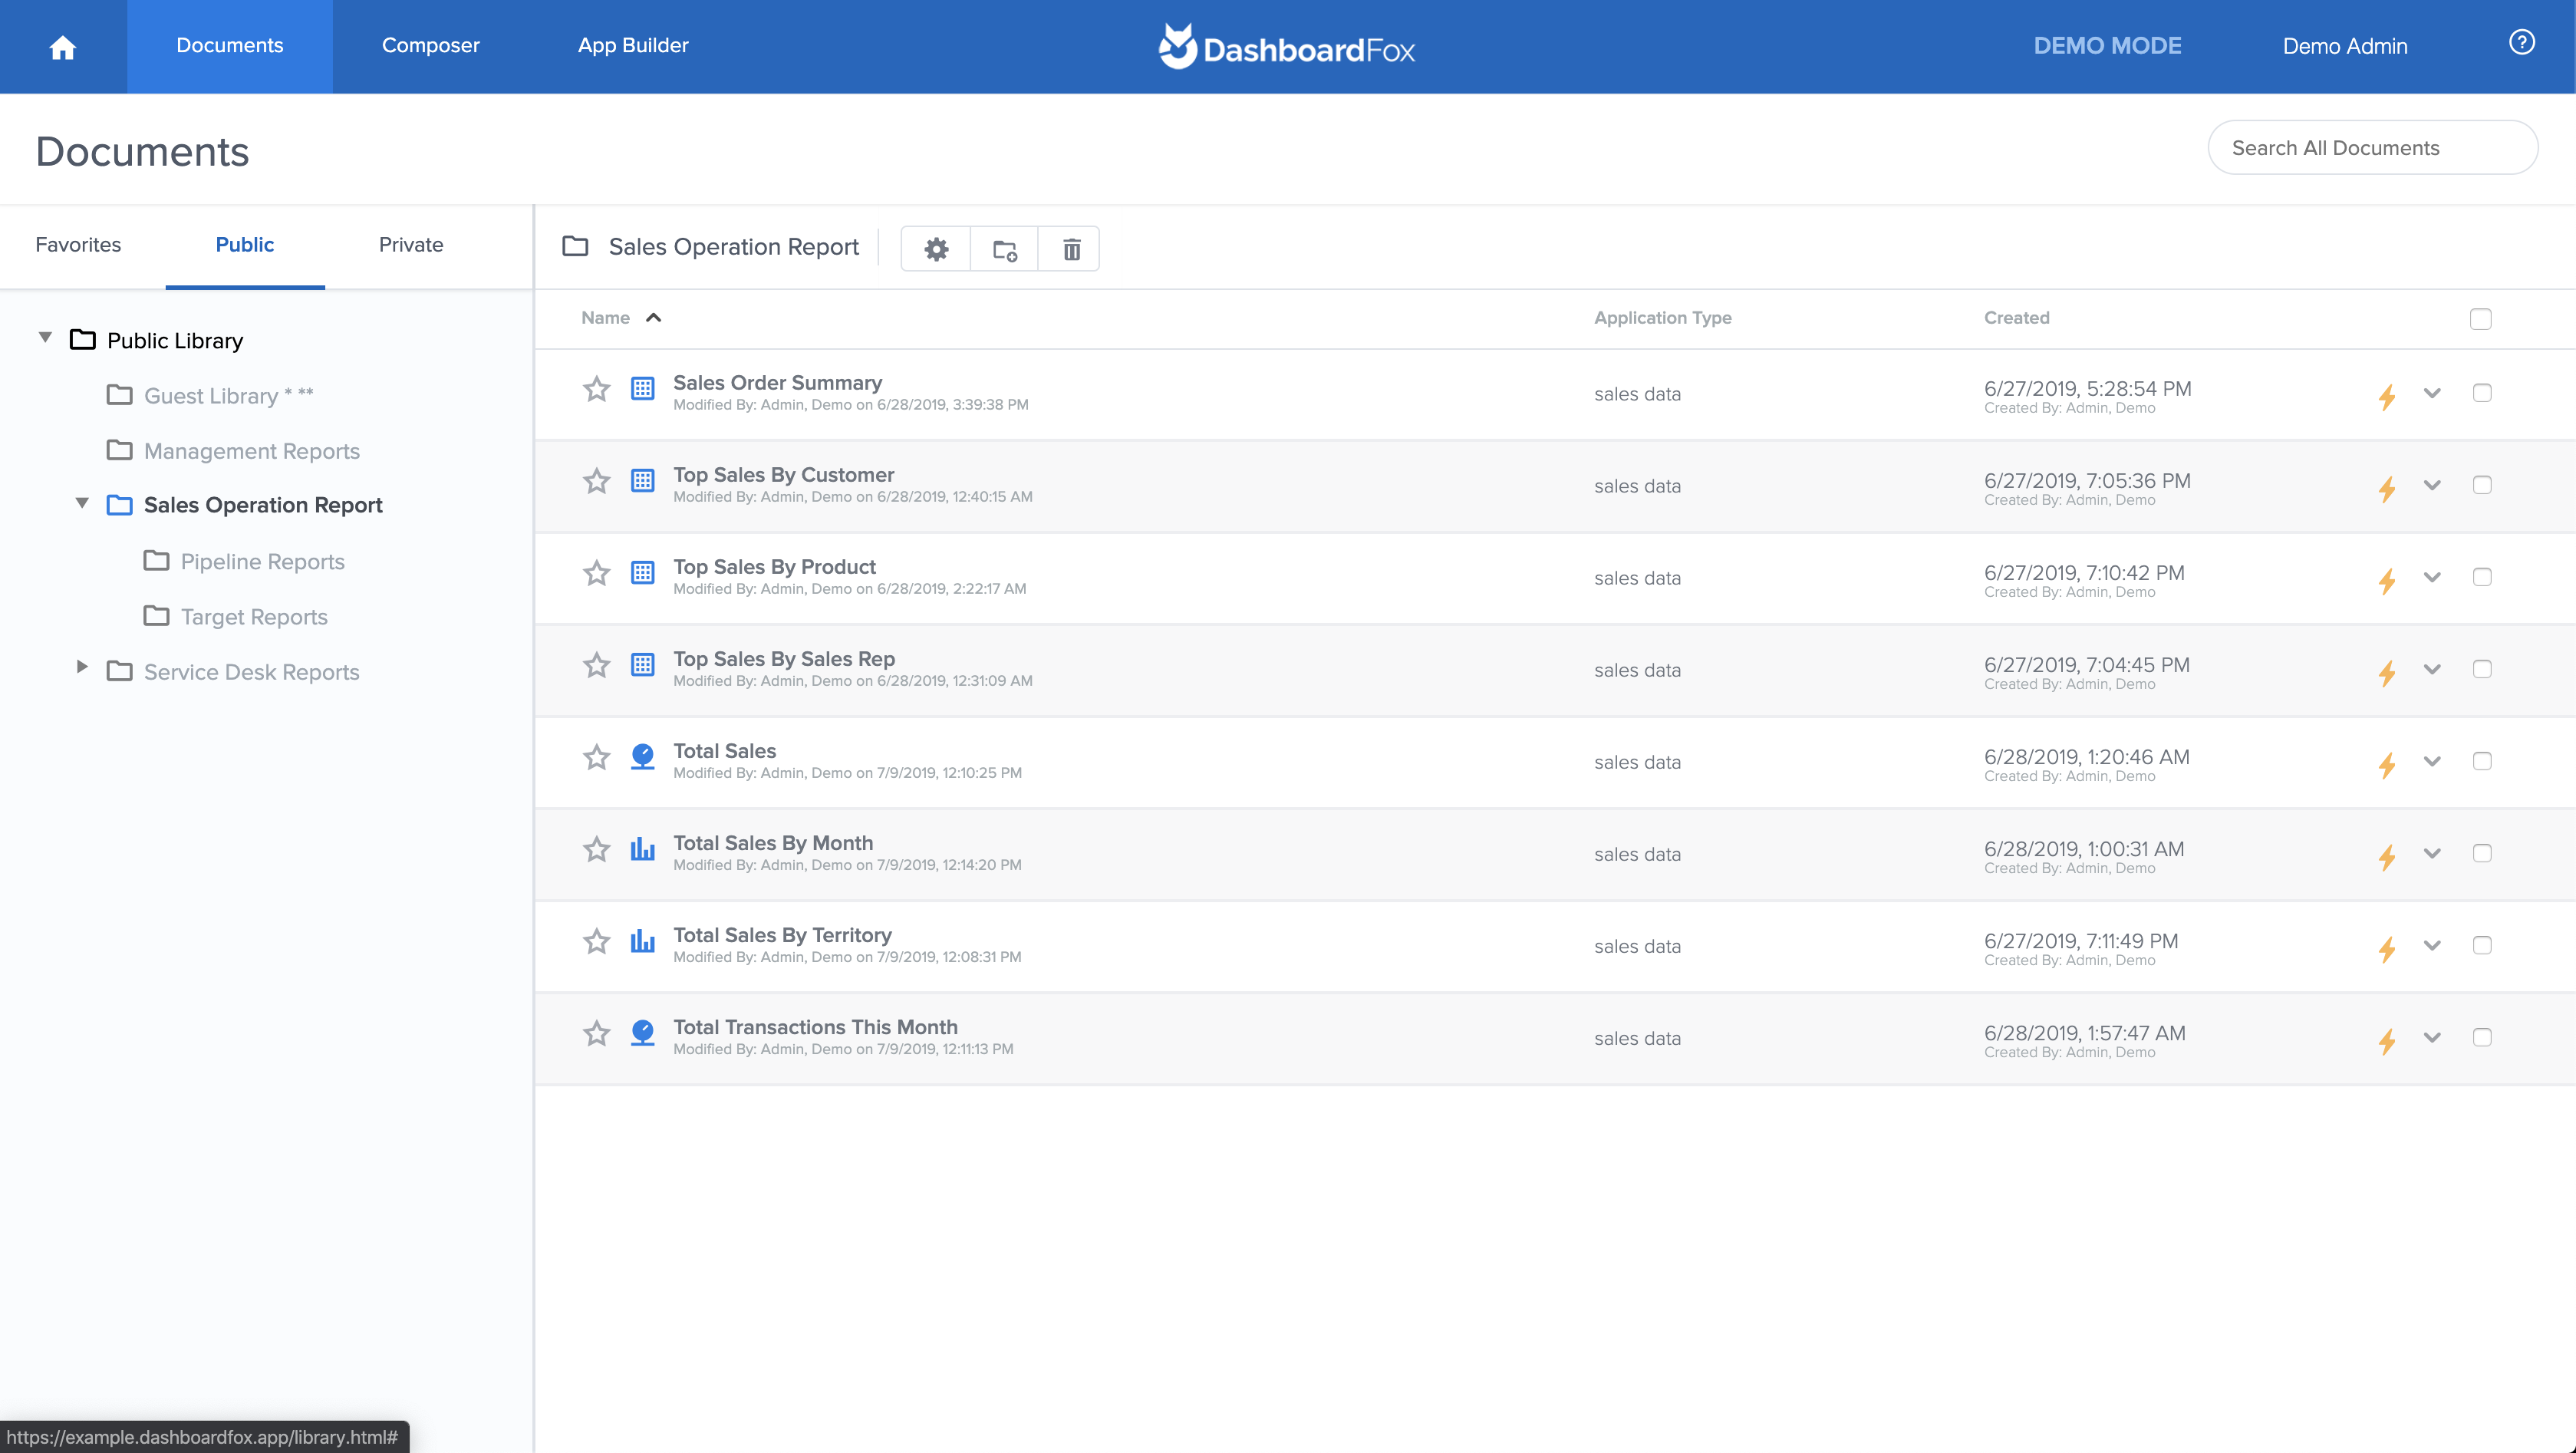2576x1453 pixels.
Task: Click the trash icon to delete the folder
Action: [1071, 249]
